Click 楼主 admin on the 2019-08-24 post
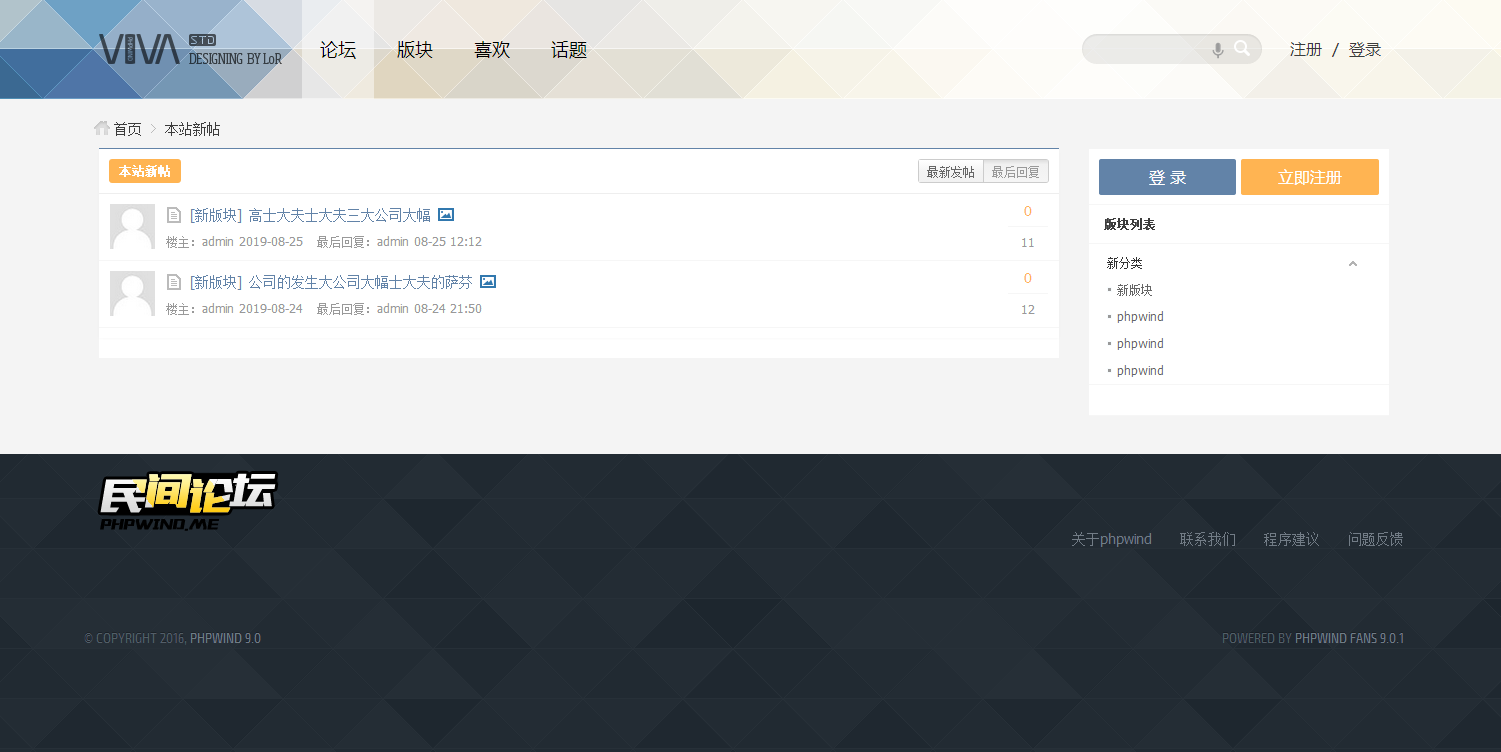1501x752 pixels. point(217,309)
